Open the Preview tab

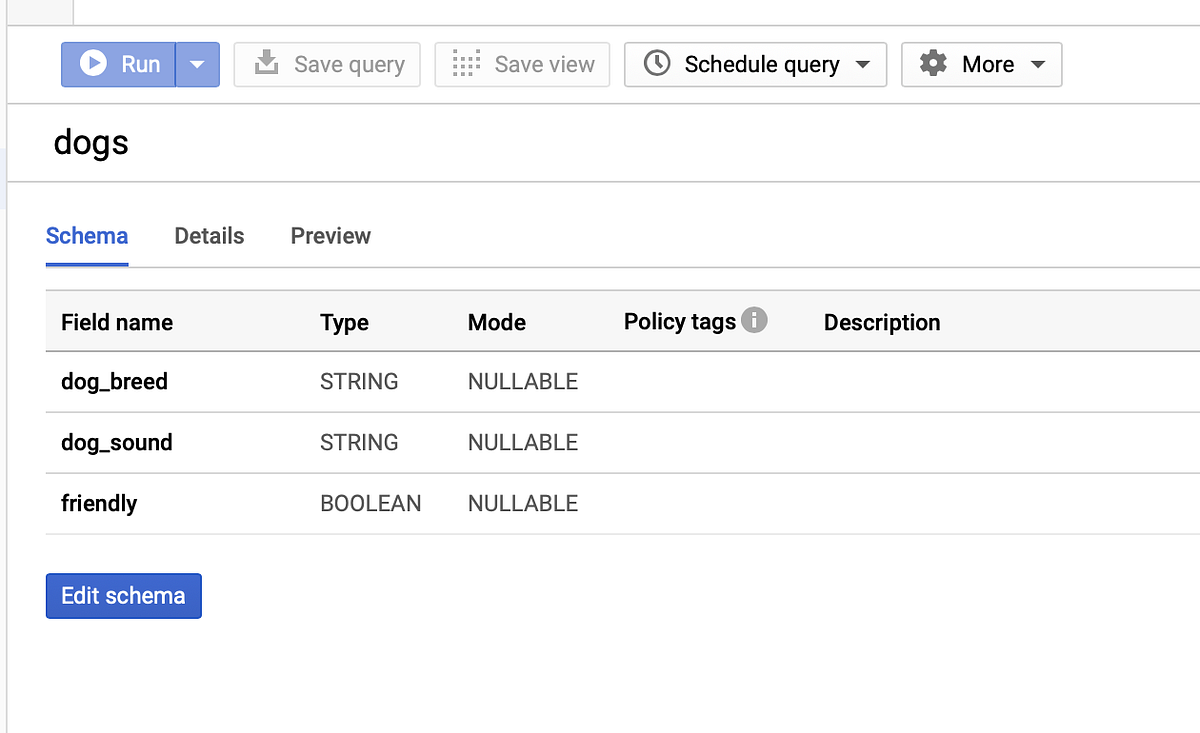pyautogui.click(x=330, y=236)
